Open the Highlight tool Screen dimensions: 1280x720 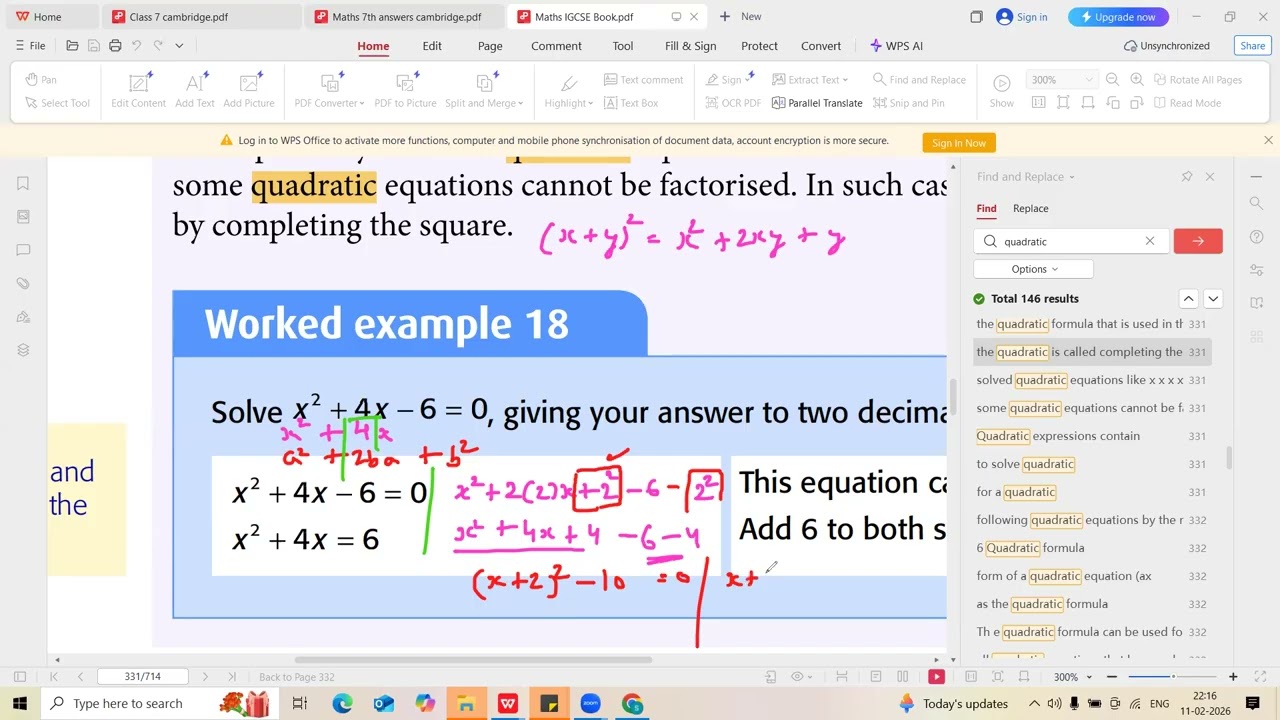(x=569, y=90)
